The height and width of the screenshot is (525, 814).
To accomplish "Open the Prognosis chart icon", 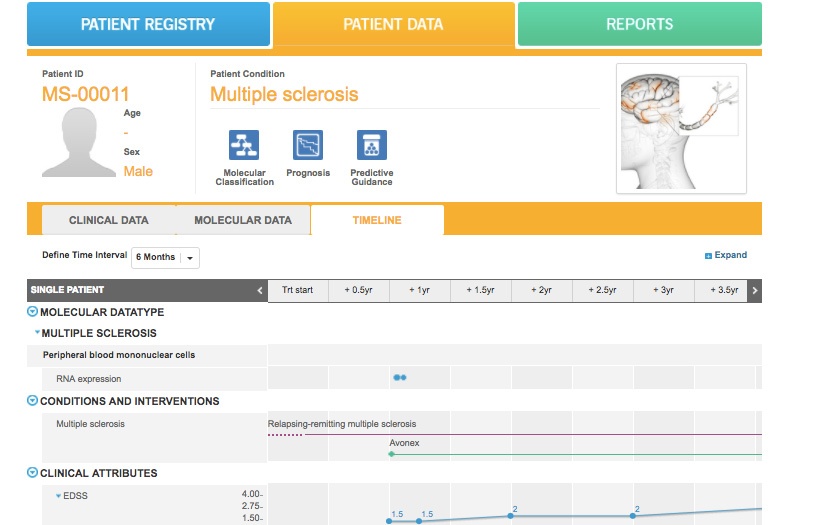I will [308, 145].
